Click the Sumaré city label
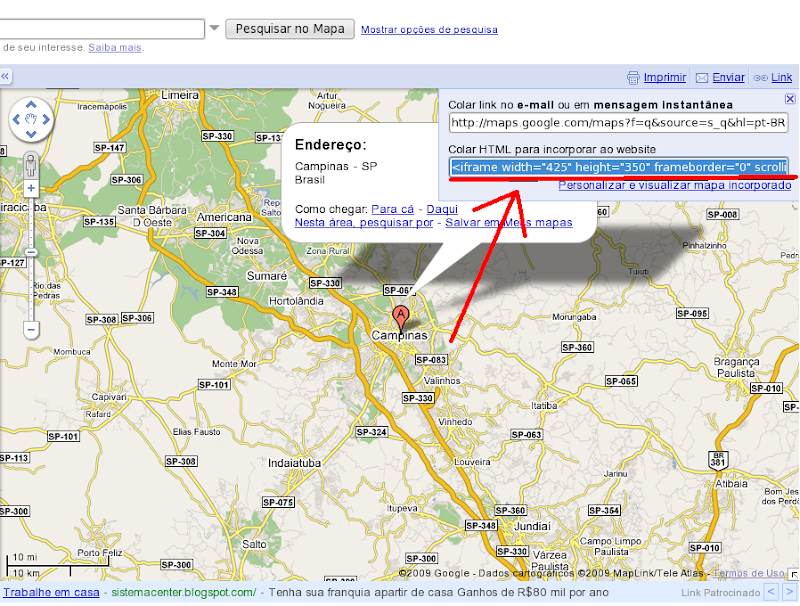This screenshot has width=800, height=606. tap(267, 276)
